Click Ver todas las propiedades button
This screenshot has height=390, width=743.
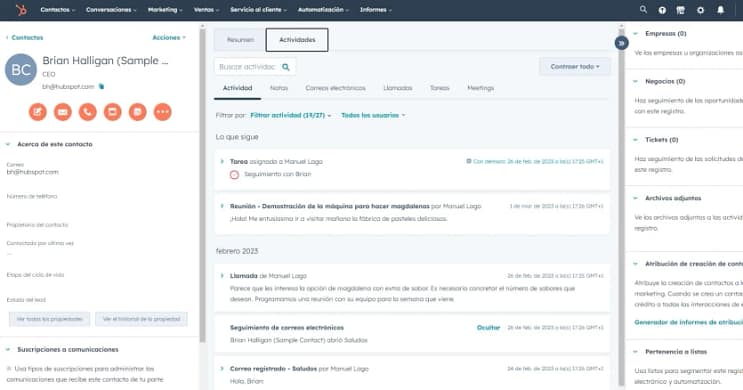[49, 319]
